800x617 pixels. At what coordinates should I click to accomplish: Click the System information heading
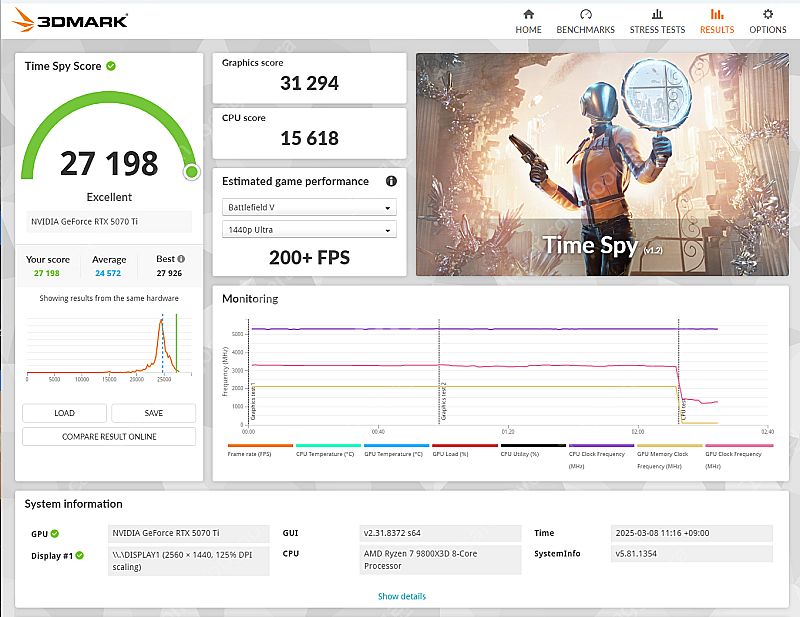click(x=73, y=504)
